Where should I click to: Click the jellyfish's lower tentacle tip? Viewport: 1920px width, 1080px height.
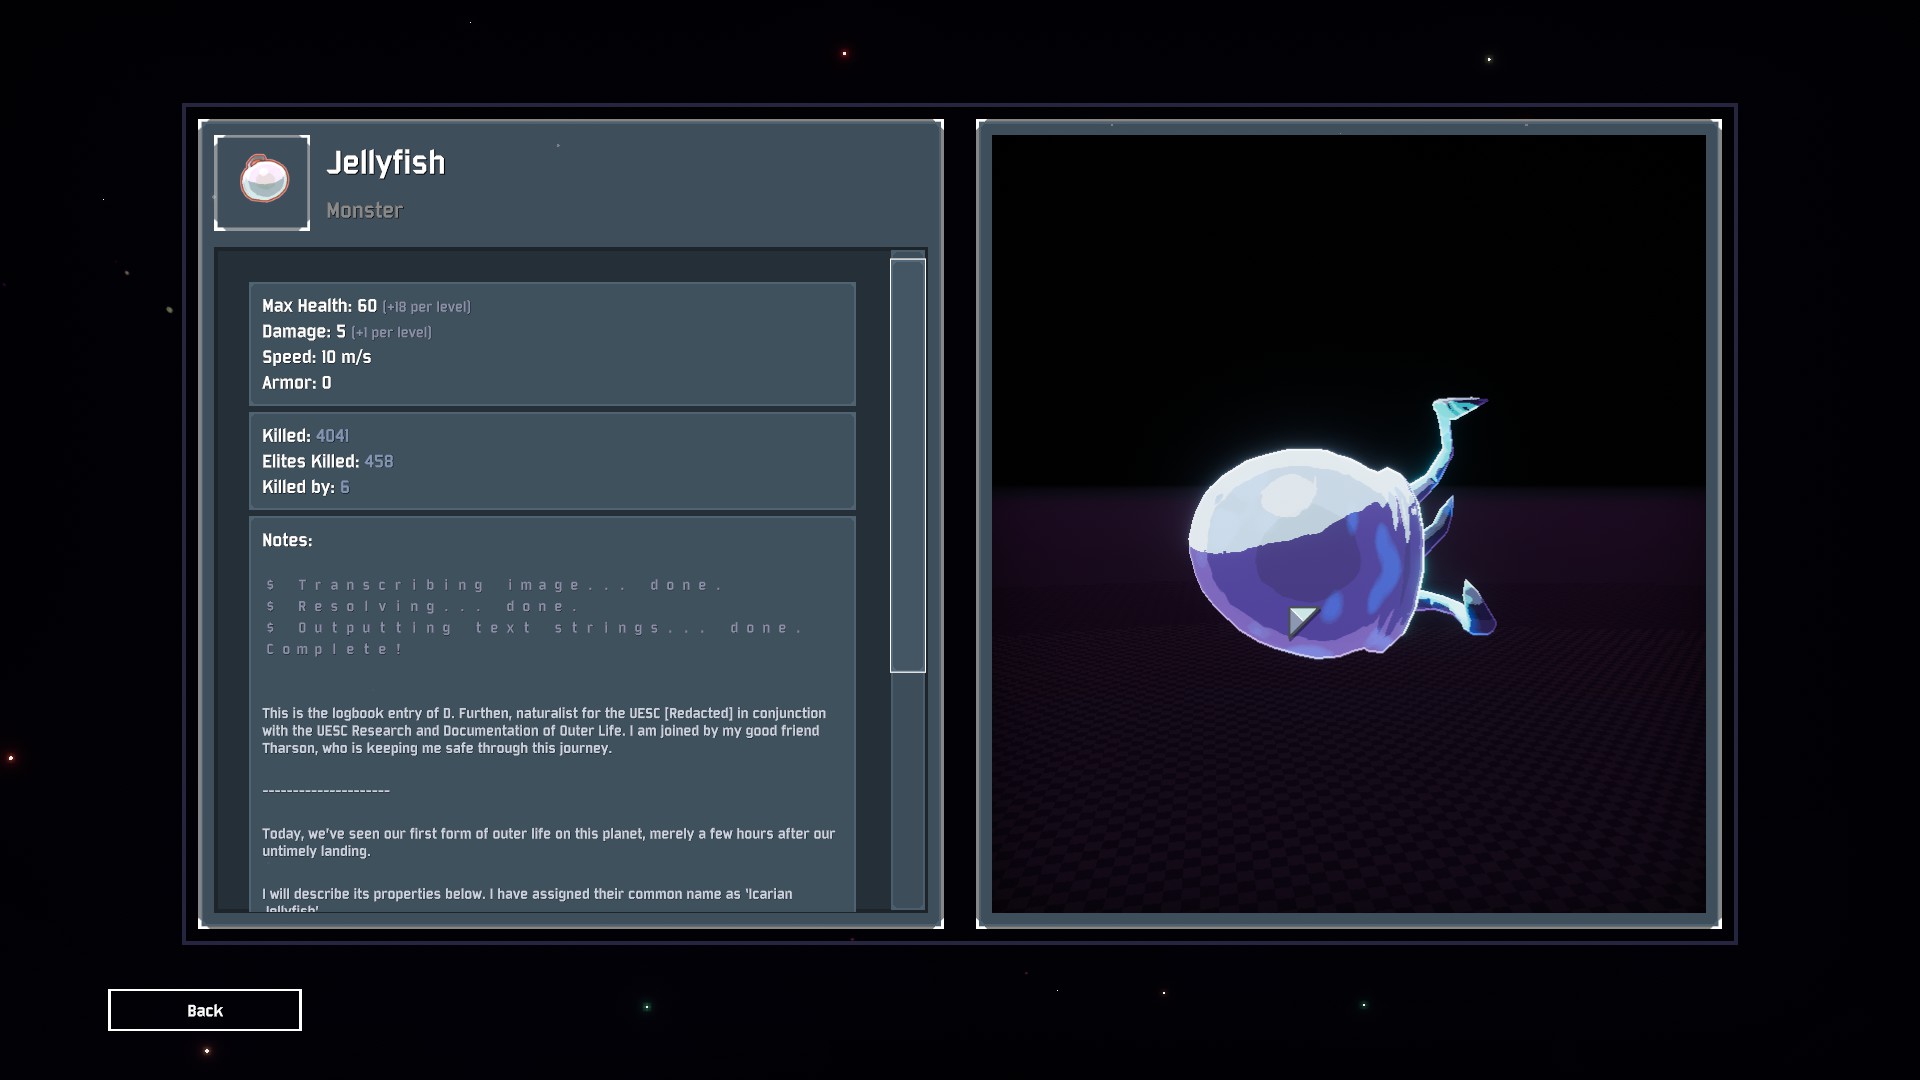[1477, 610]
